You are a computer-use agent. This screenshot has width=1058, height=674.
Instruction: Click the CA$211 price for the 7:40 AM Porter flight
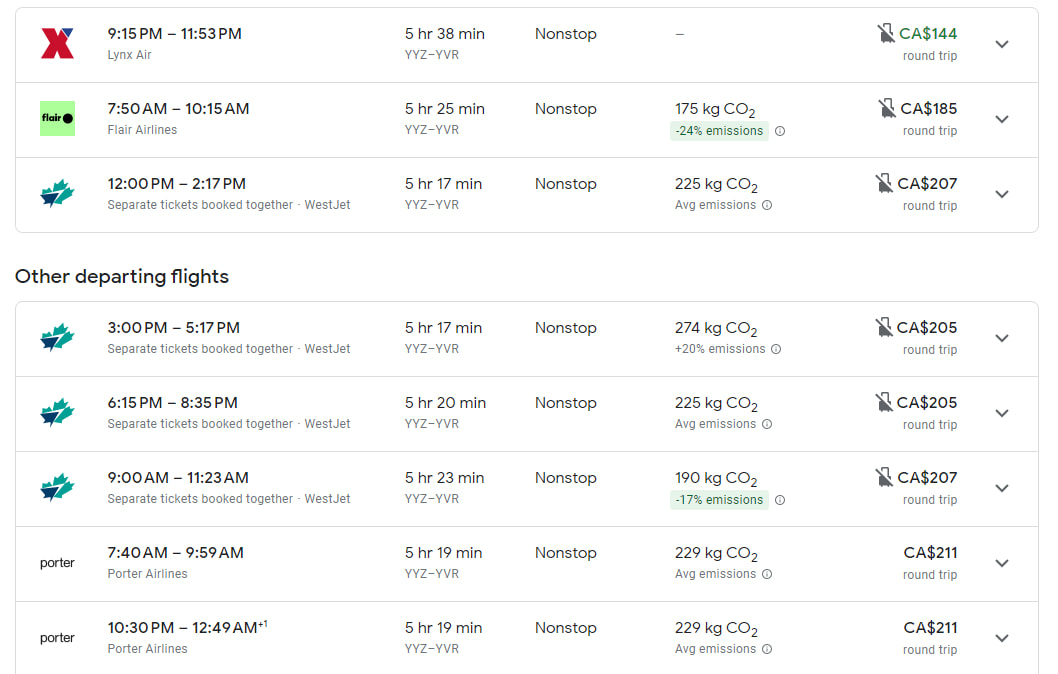click(932, 552)
